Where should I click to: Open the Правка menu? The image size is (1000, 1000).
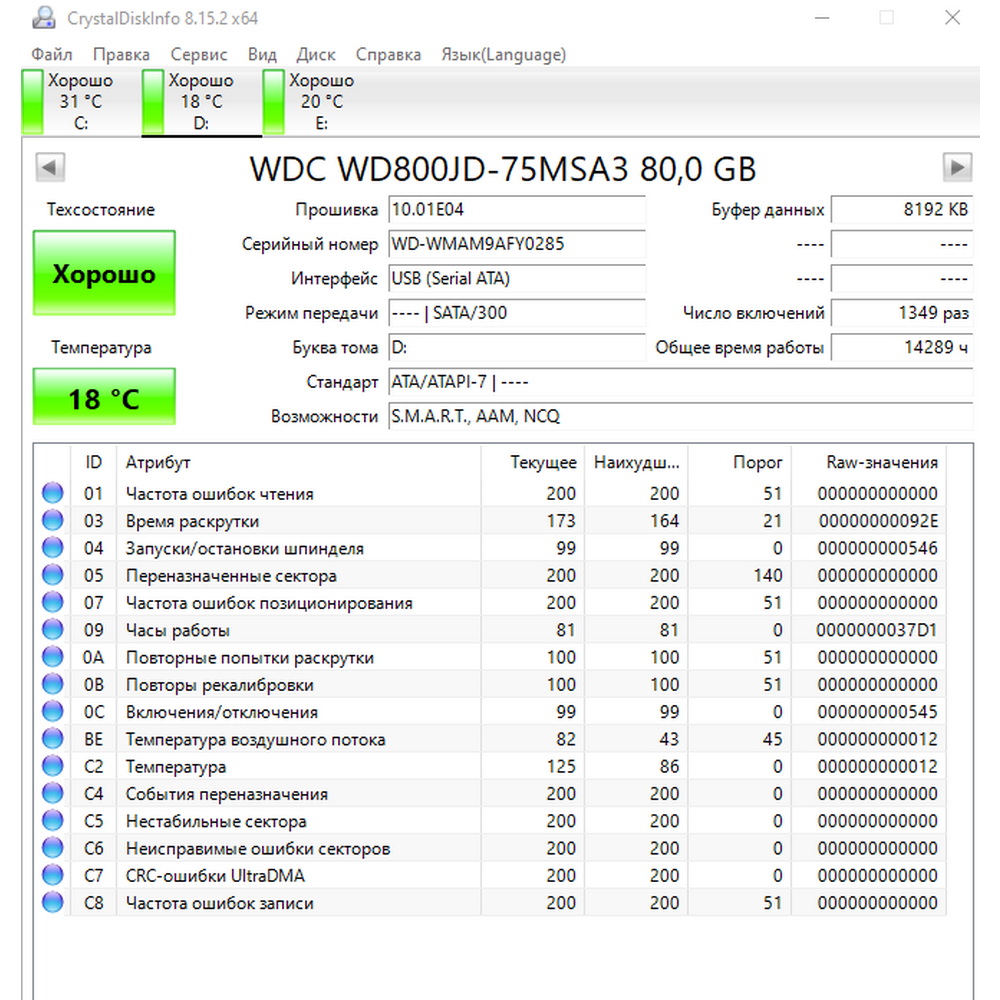click(x=121, y=55)
